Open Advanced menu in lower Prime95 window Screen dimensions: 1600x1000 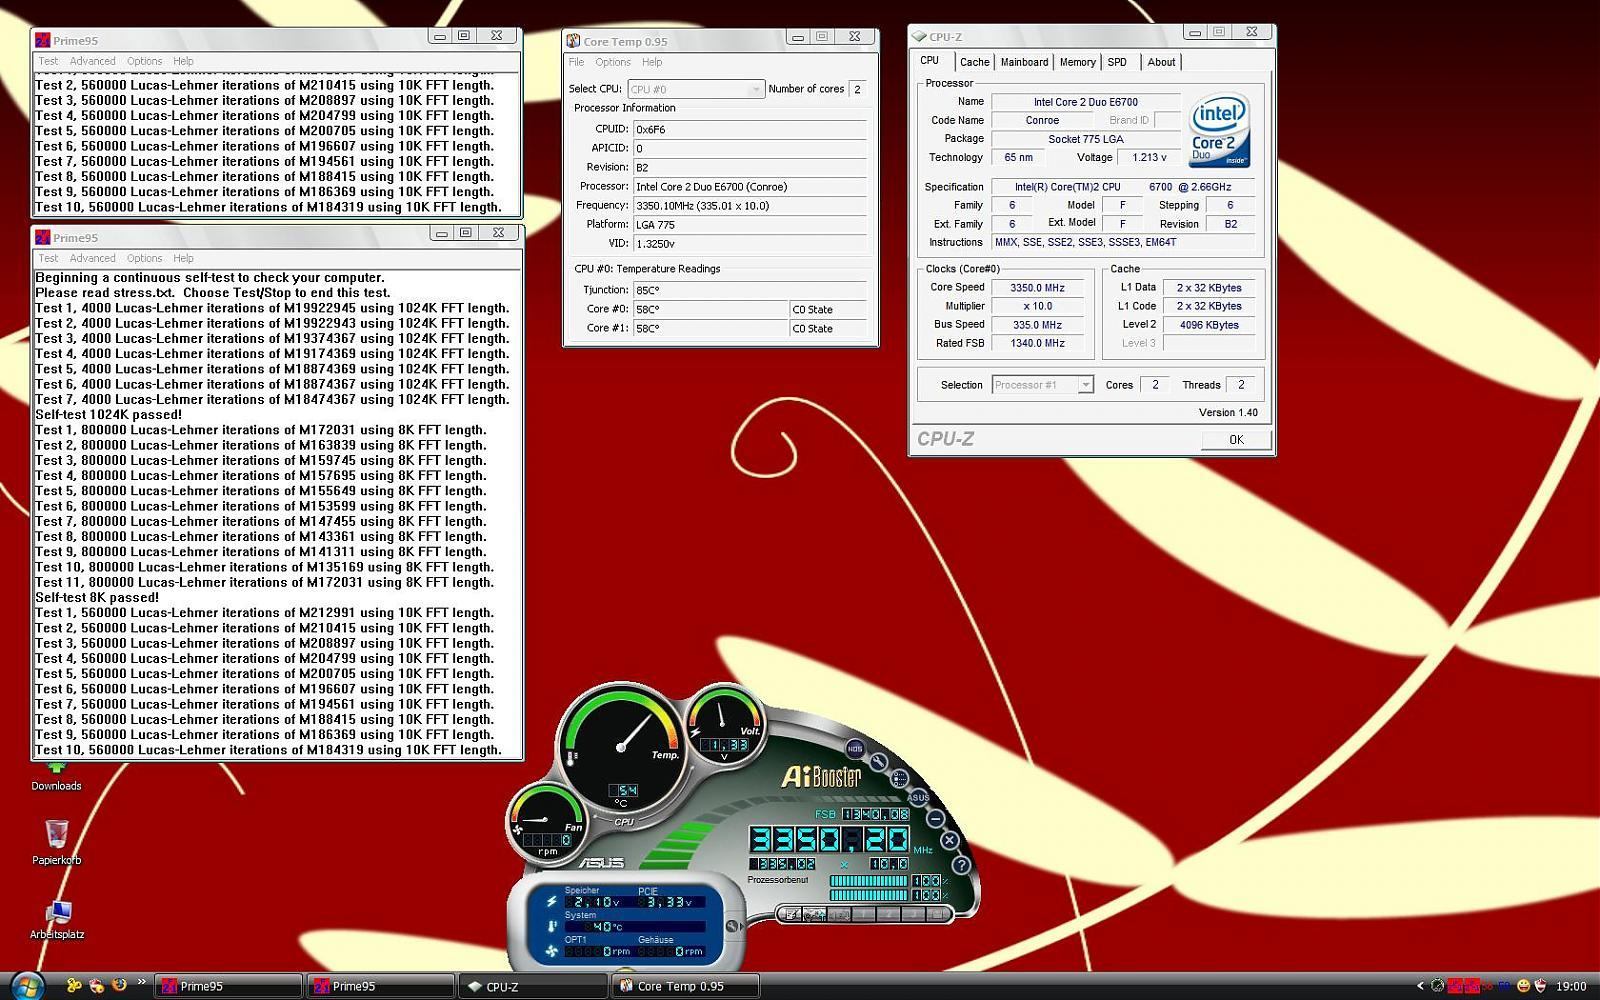click(93, 258)
